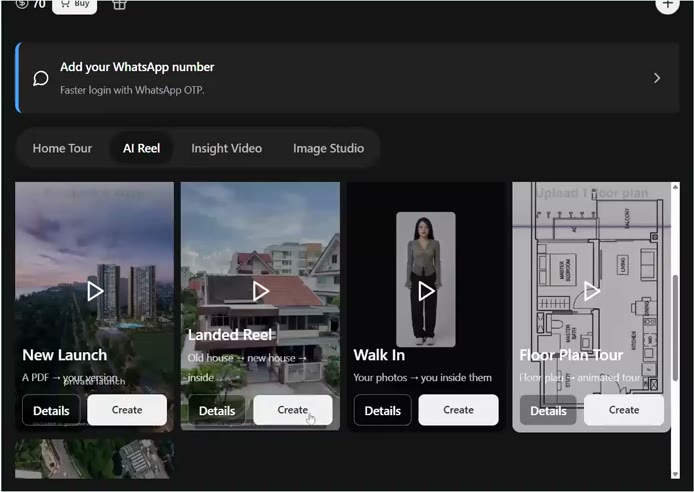
Task: Play the Walk In preview video
Action: point(426,291)
